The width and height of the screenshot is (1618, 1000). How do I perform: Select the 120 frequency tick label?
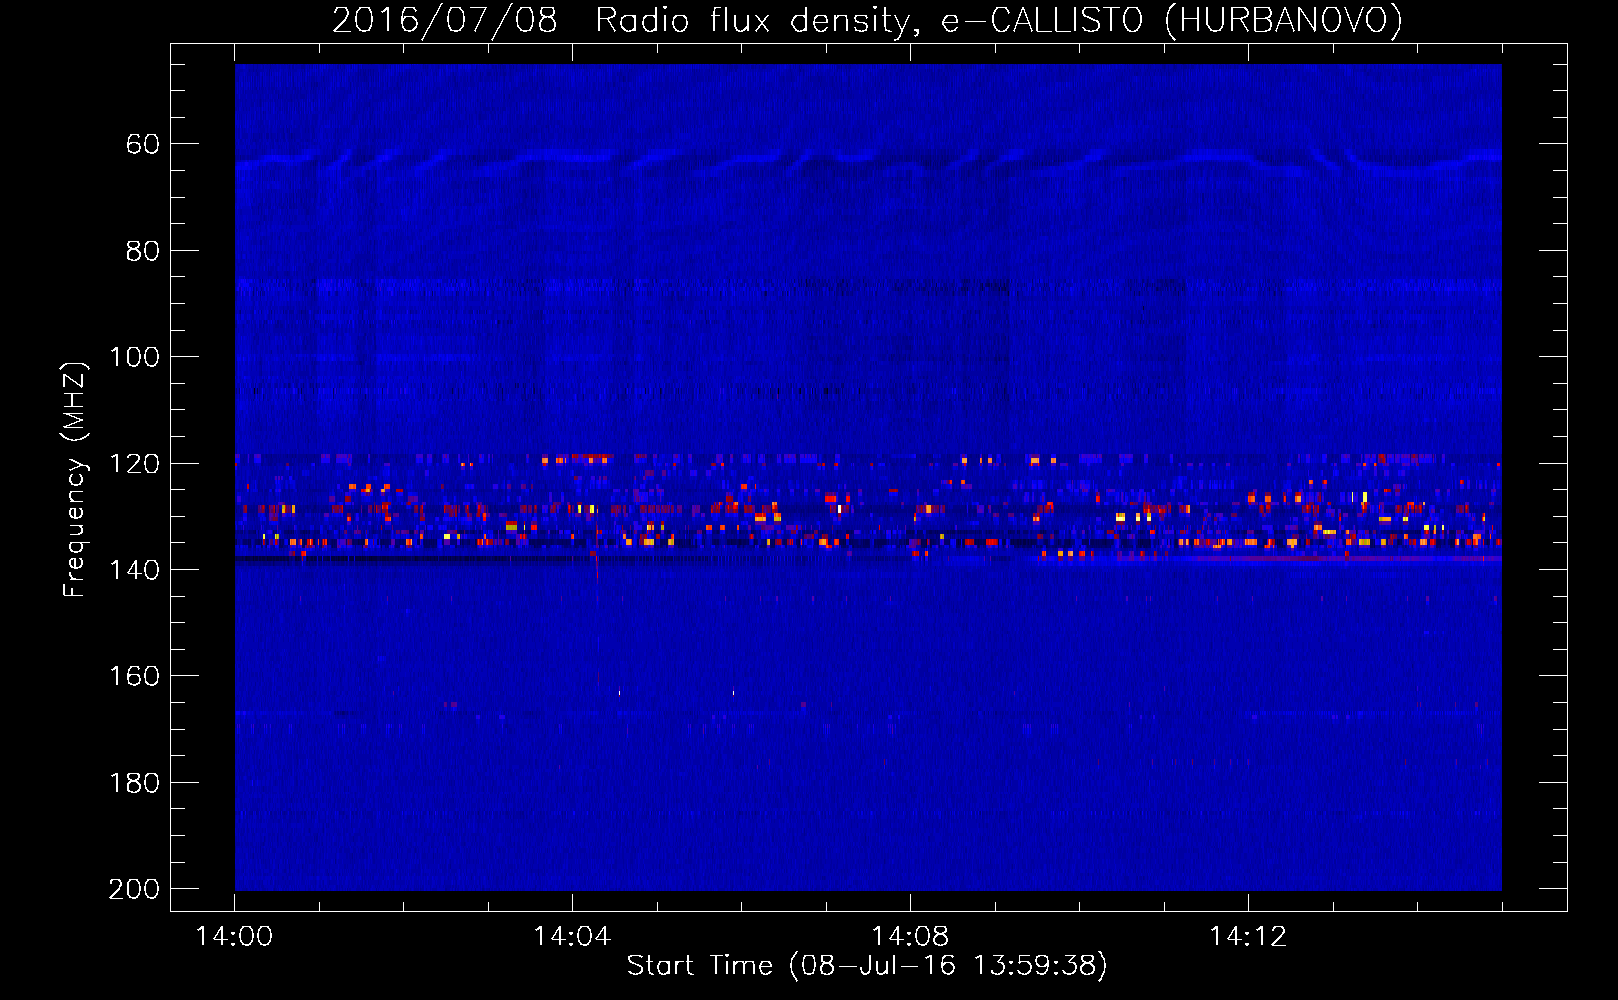tap(134, 464)
